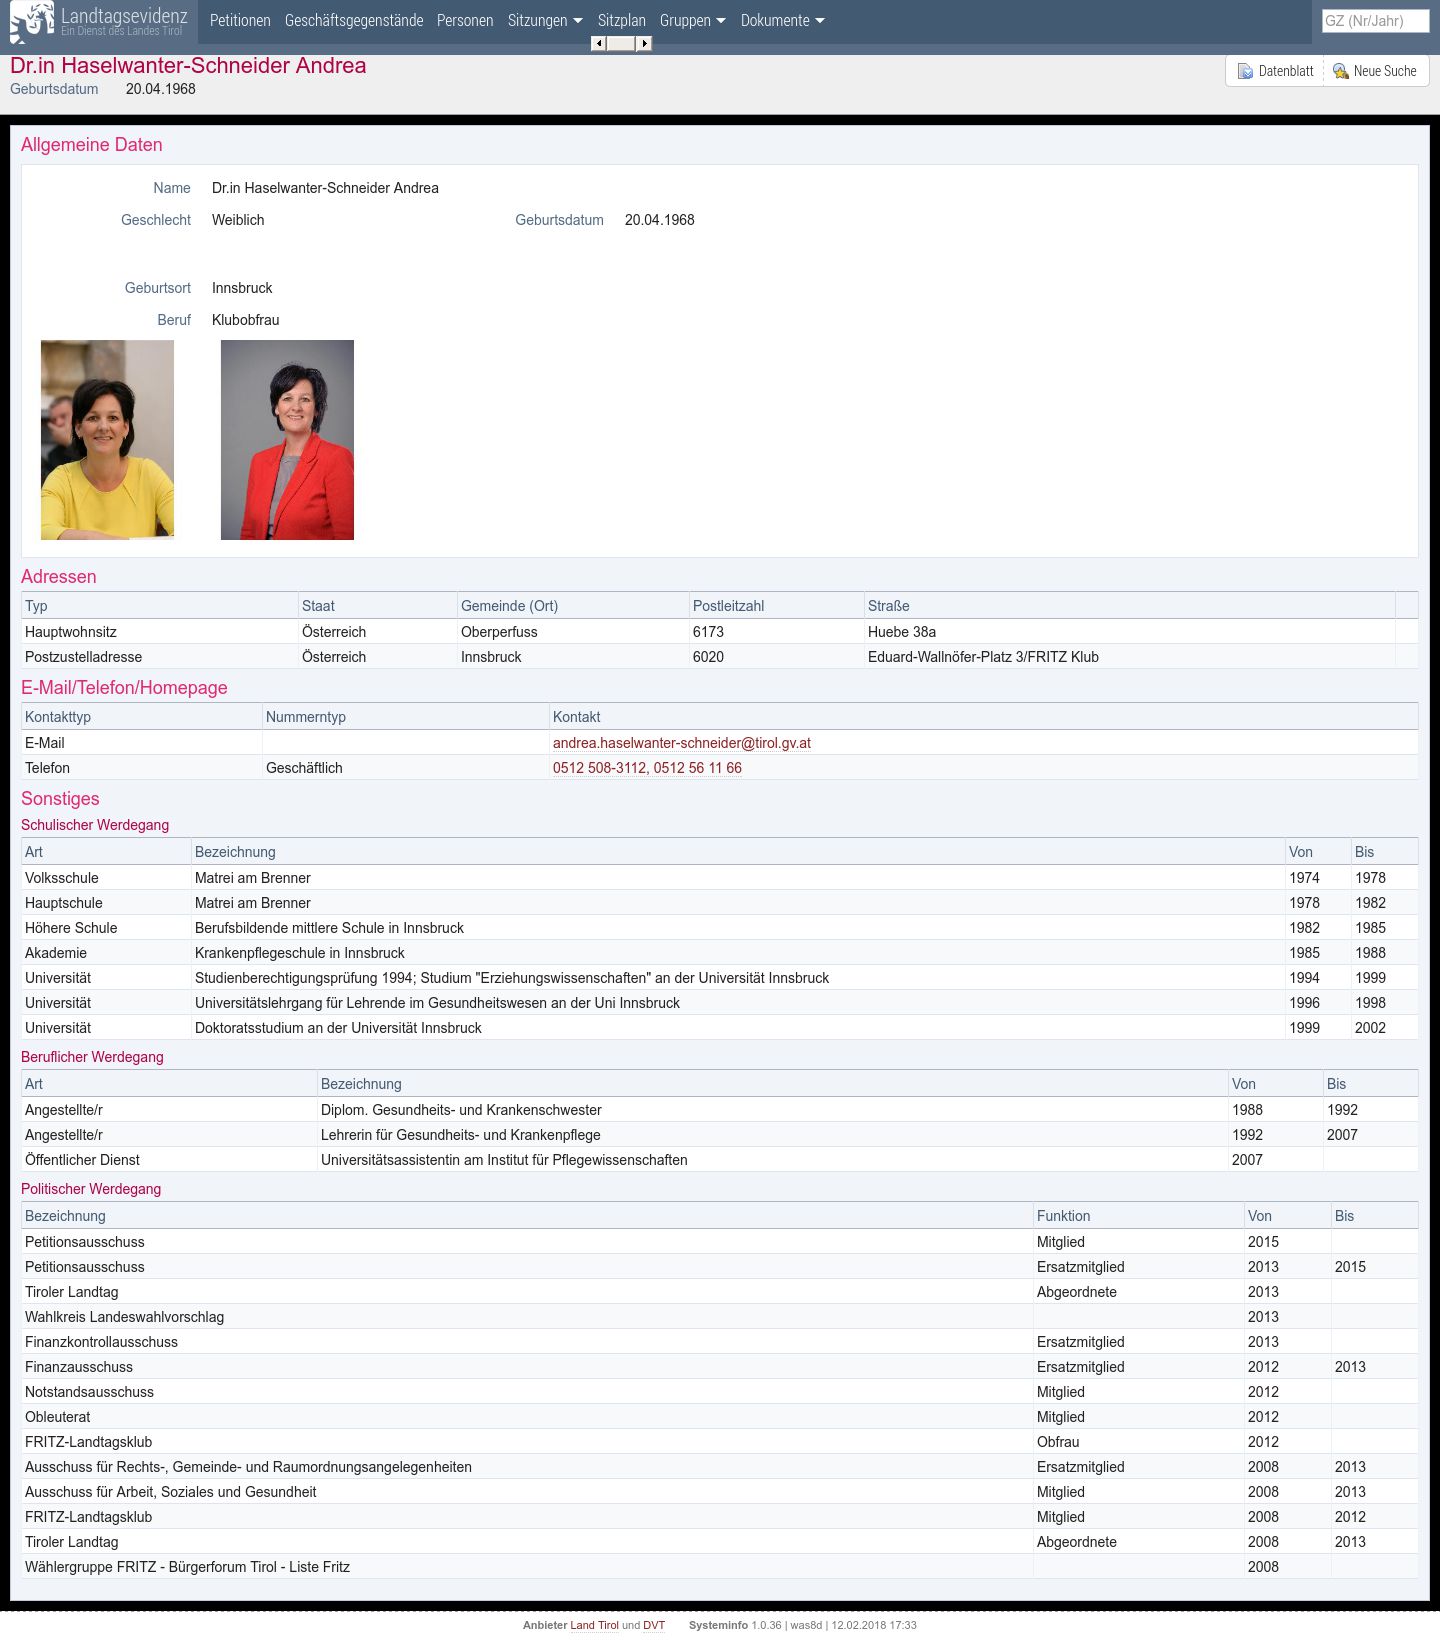The image size is (1440, 1640).
Task: Click the Allgemeine Daten section heading
Action: tap(92, 145)
